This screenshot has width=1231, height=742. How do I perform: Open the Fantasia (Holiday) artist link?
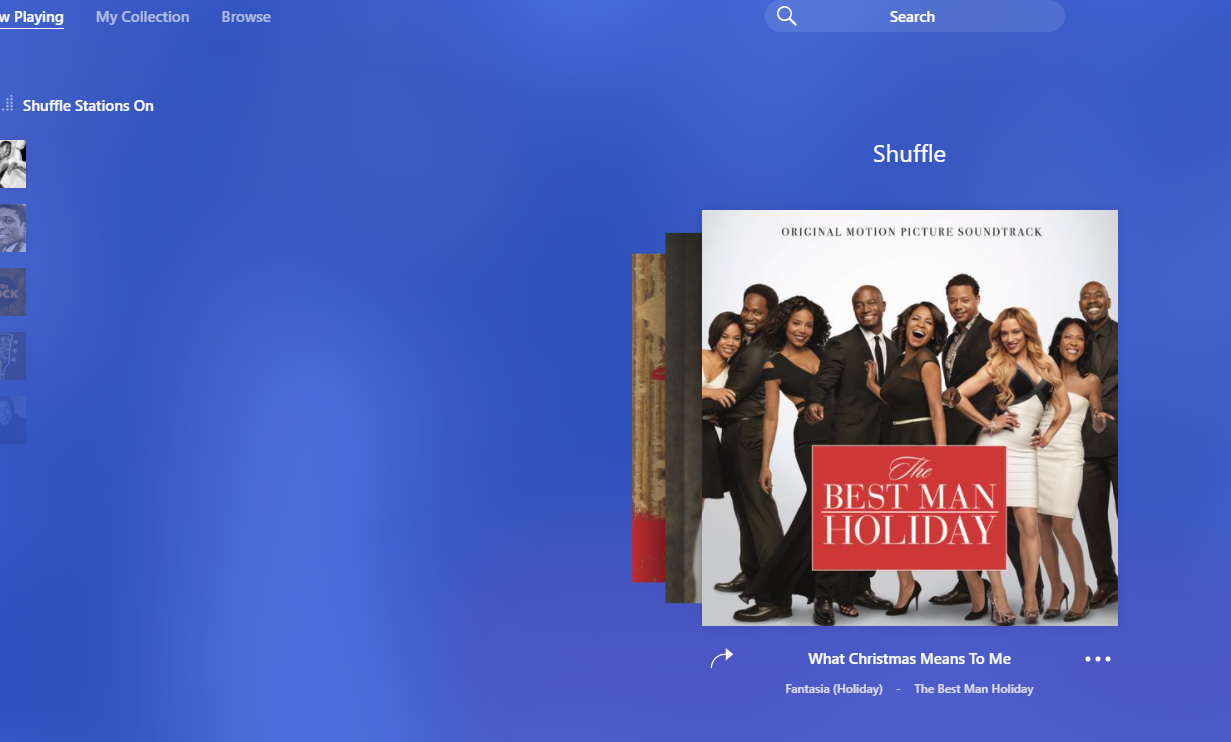(834, 689)
